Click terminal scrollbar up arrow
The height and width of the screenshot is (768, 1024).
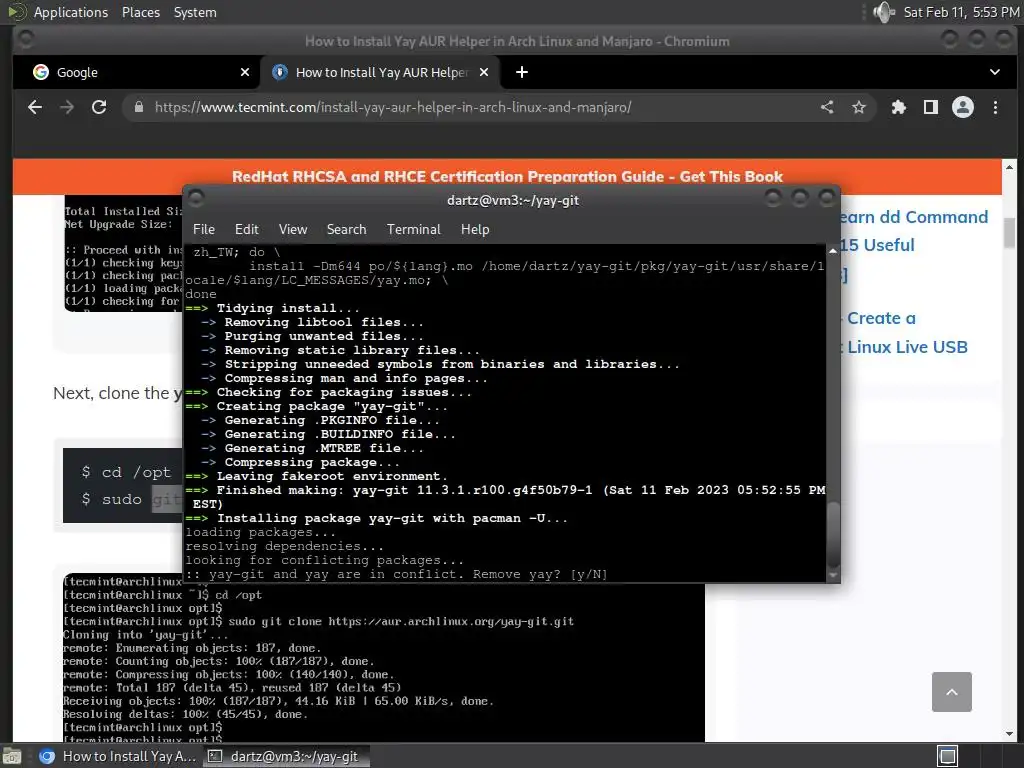(833, 251)
